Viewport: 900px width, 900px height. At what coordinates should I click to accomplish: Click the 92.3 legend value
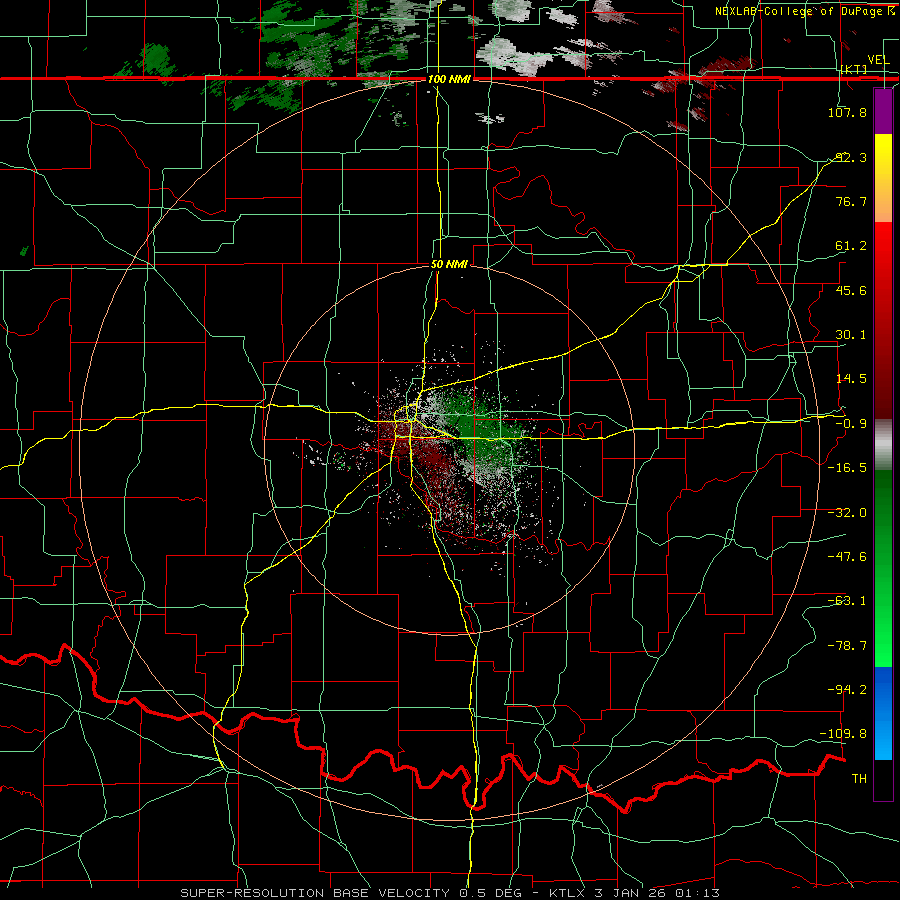(850, 157)
